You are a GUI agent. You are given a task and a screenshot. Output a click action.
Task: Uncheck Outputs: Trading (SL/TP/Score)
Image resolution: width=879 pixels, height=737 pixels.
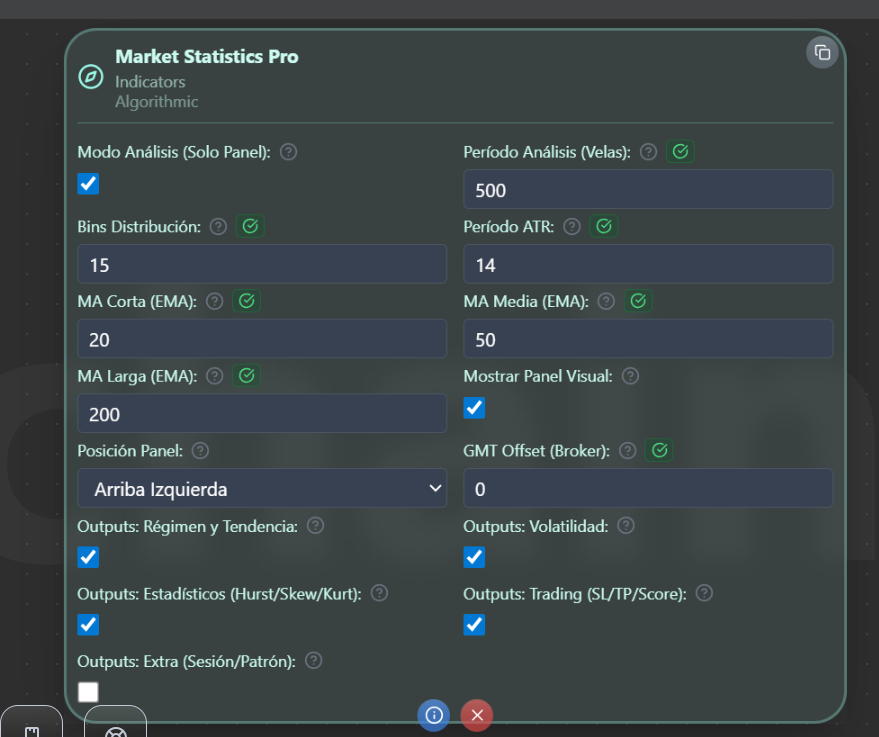point(474,625)
